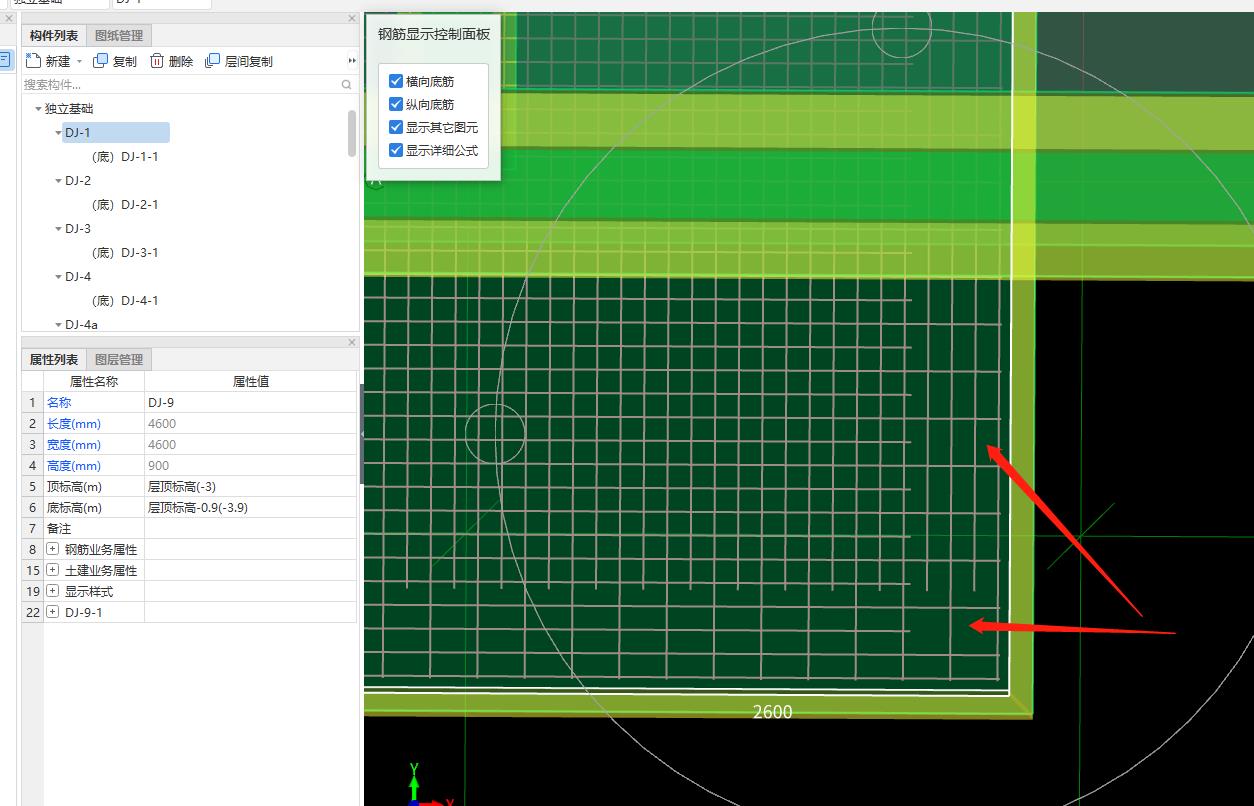1254x806 pixels.
Task: Click the 长度(mm) property name
Action: [x=74, y=423]
